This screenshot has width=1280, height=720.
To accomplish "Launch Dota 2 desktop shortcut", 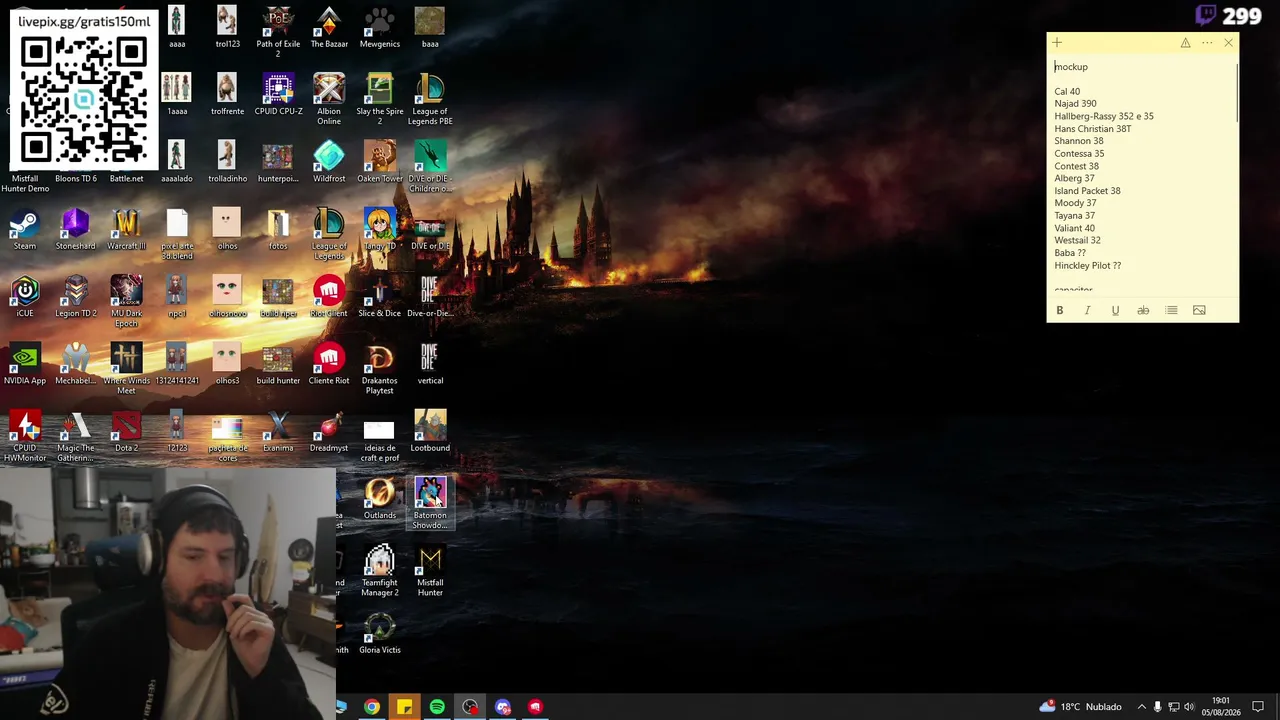I will pos(126,430).
